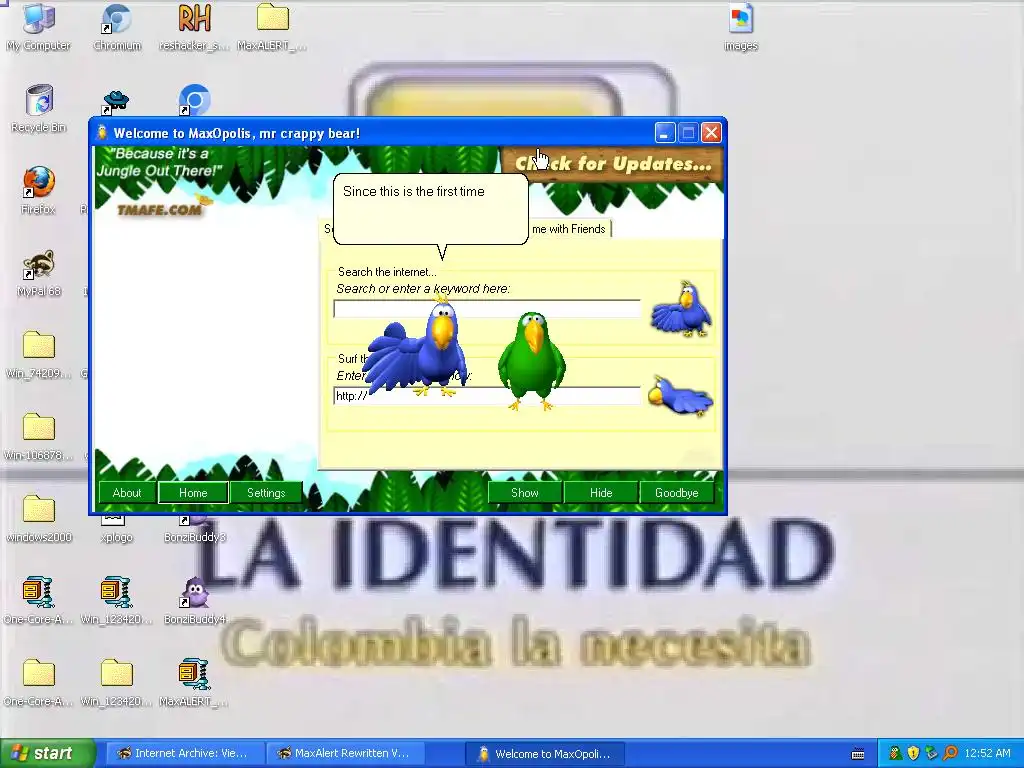Minimize the MaxOpolis window
Screen dimensions: 1024x768
665,133
